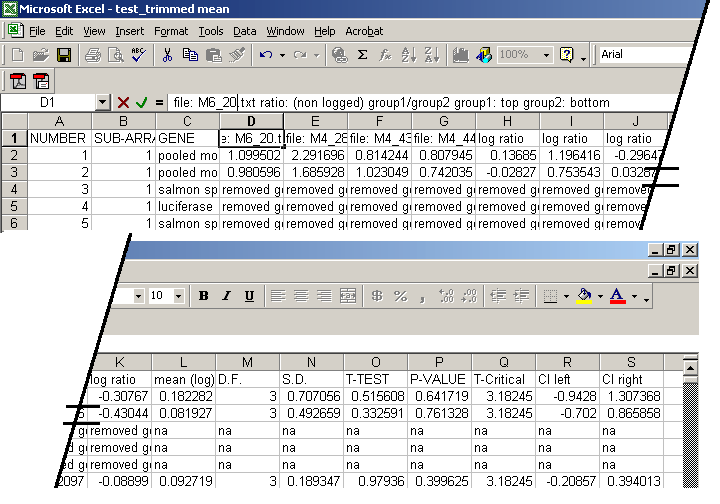Open the Format menu

coord(171,31)
